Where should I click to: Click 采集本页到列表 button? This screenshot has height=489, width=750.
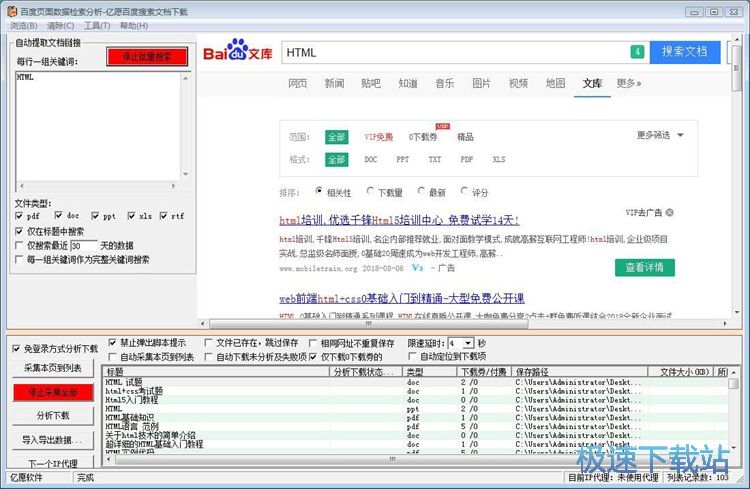[53, 367]
